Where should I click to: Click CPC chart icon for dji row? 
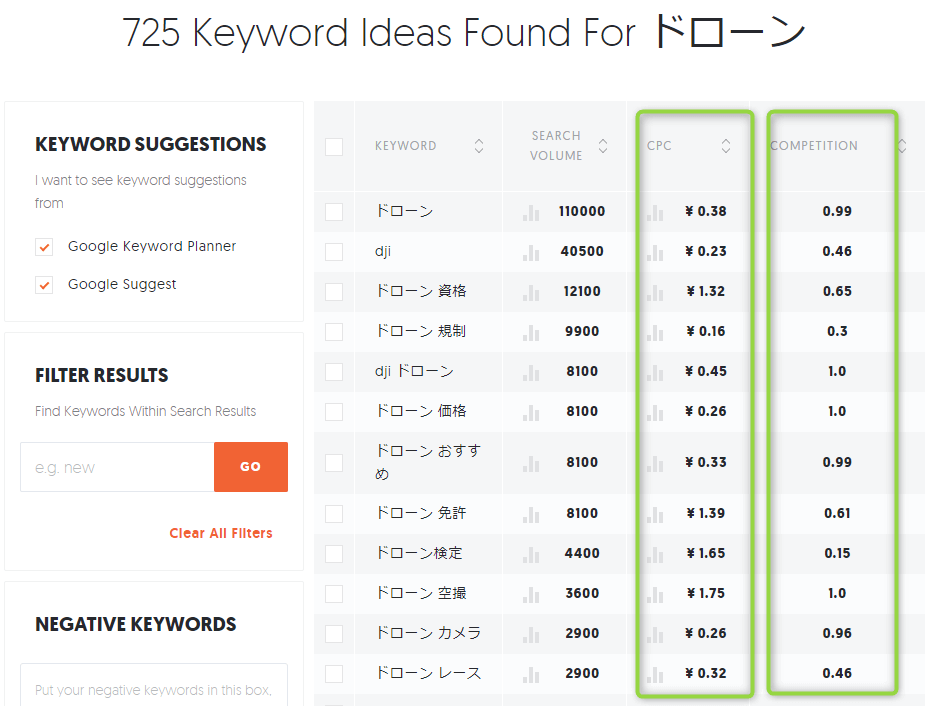[655, 252]
